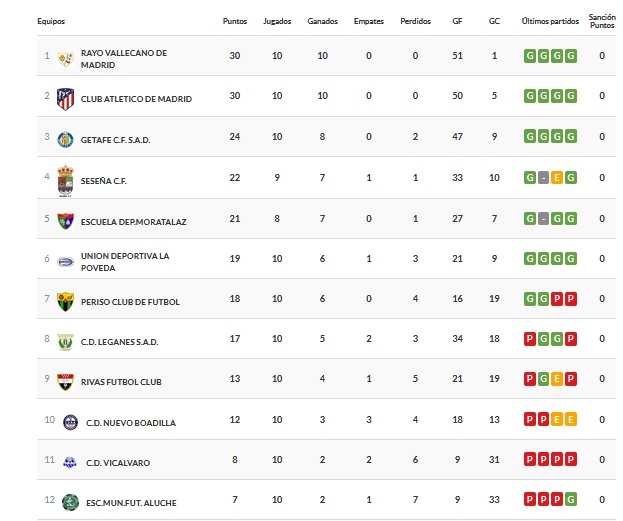Click the Atletico de Madrid crest
Viewport: 623px width, 521px height.
point(65,98)
